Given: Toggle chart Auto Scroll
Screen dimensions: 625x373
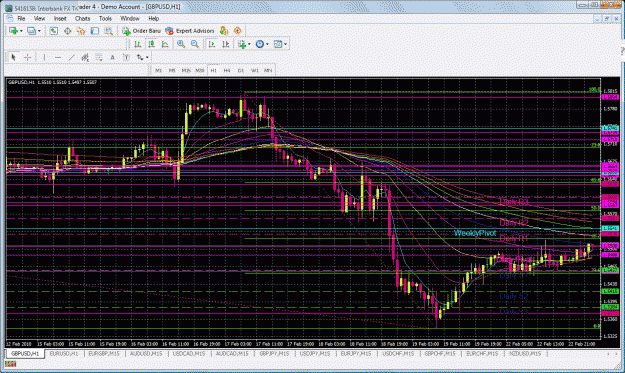Looking at the screenshot, I should [212, 44].
